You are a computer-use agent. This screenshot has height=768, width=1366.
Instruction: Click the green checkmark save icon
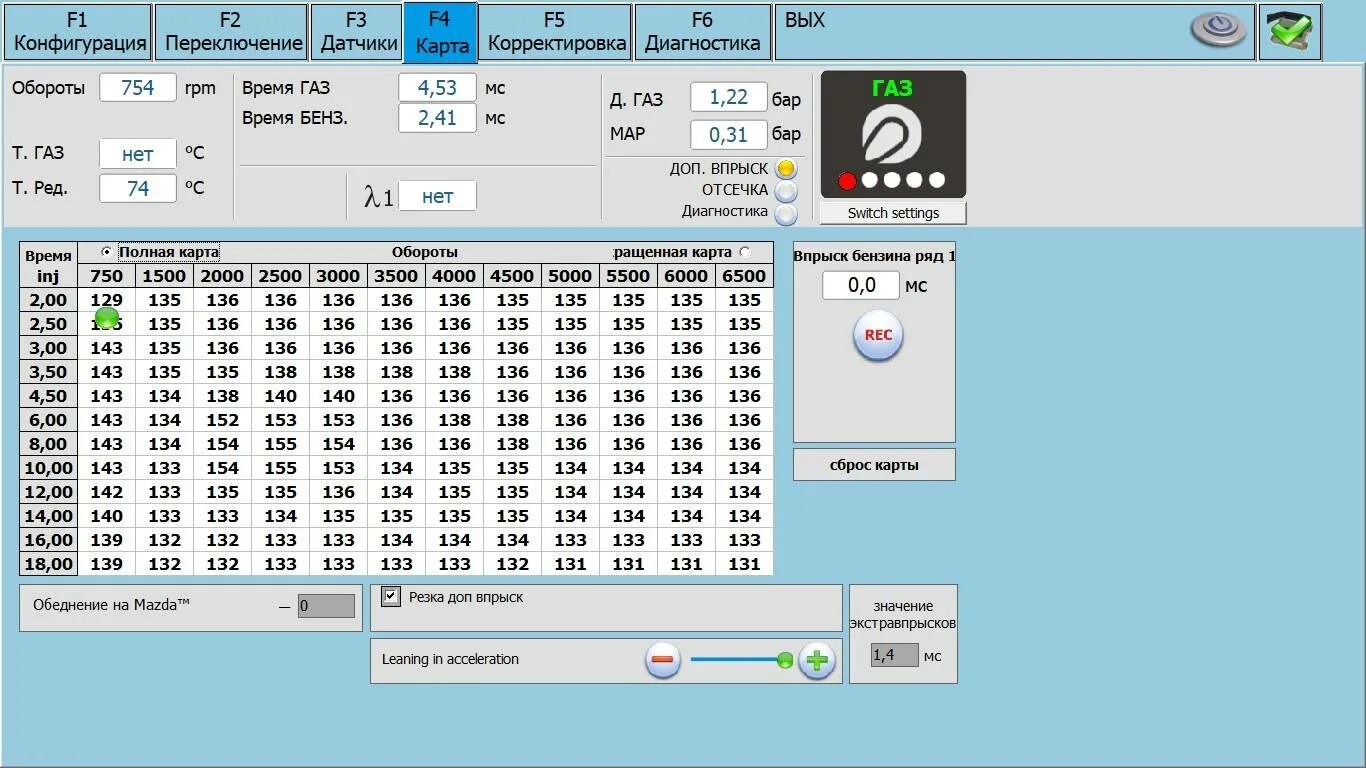[x=1290, y=32]
